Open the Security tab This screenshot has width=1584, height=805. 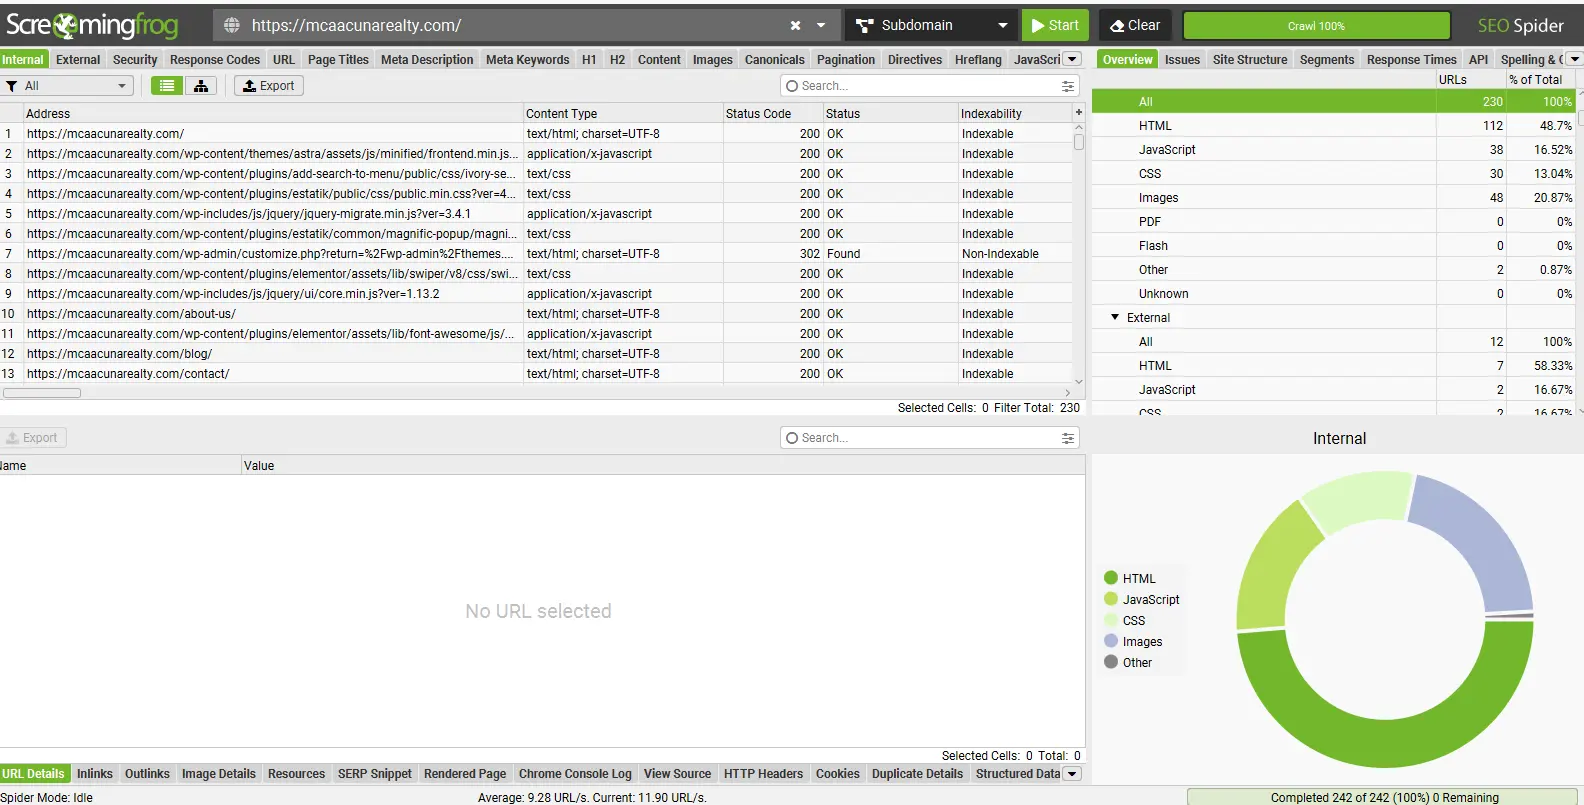(x=135, y=60)
